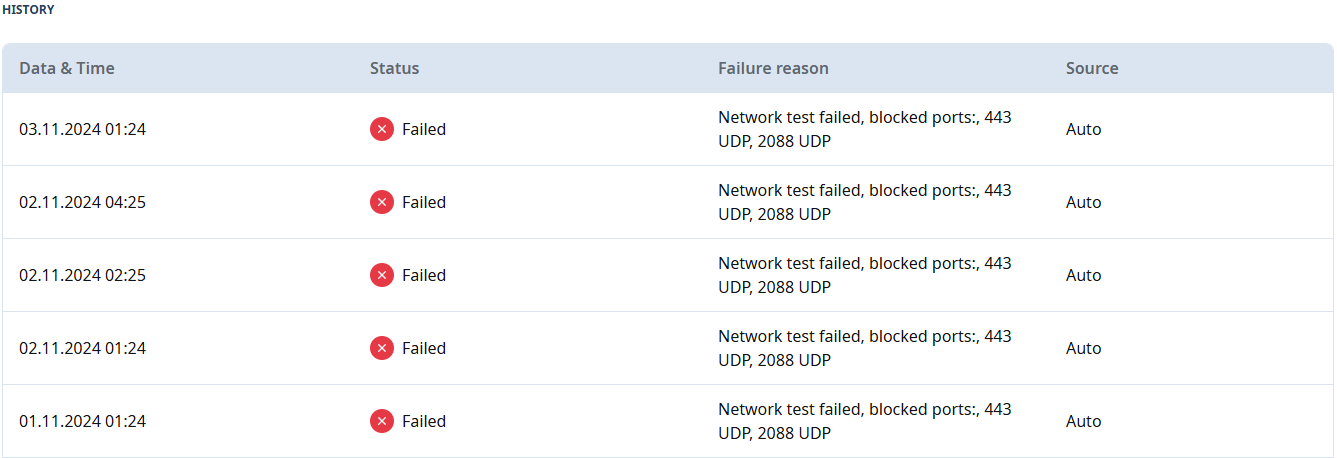Image resolution: width=1337 pixels, height=458 pixels.
Task: Select the 02.11.2024 02:25 date entry
Action: tap(82, 275)
